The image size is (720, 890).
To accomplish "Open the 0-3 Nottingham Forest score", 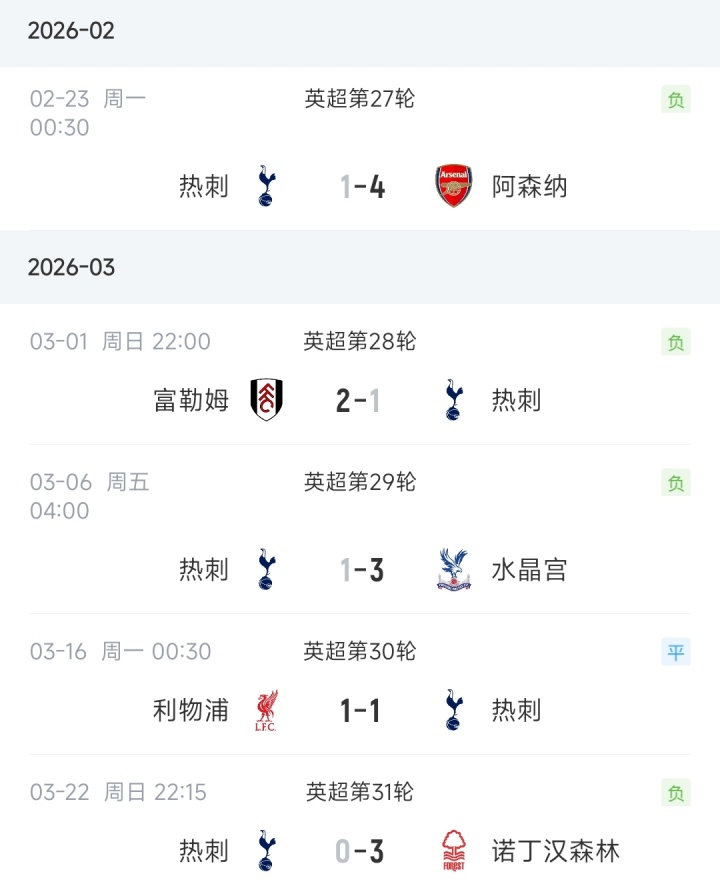I will click(360, 852).
